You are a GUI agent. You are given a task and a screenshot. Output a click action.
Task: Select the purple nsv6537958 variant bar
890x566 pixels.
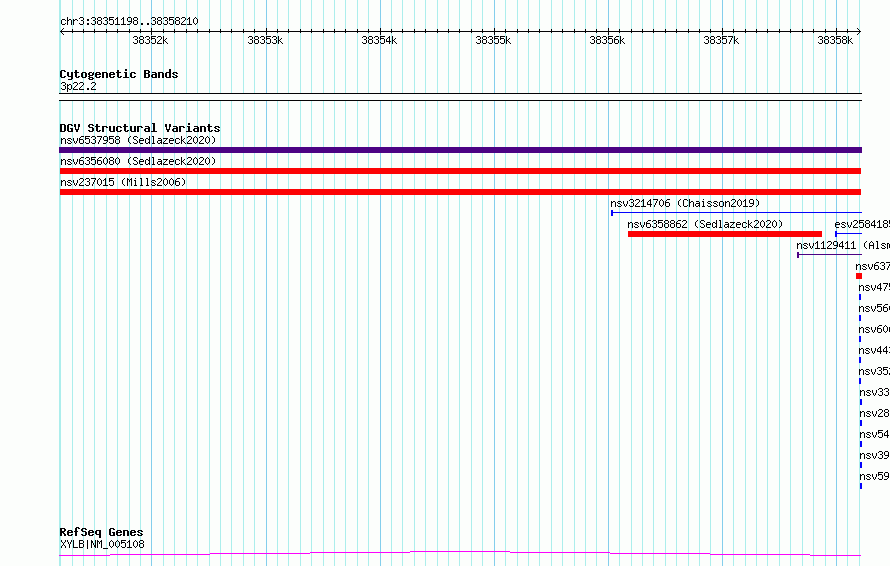(x=460, y=150)
